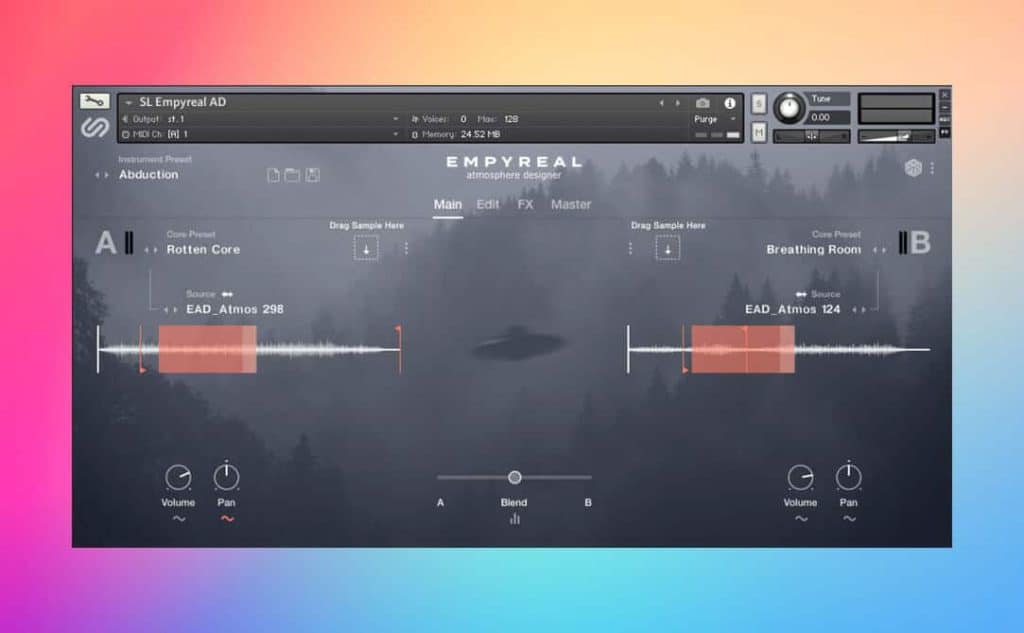Click the wrench icon in Kontakt header

[x=95, y=101]
